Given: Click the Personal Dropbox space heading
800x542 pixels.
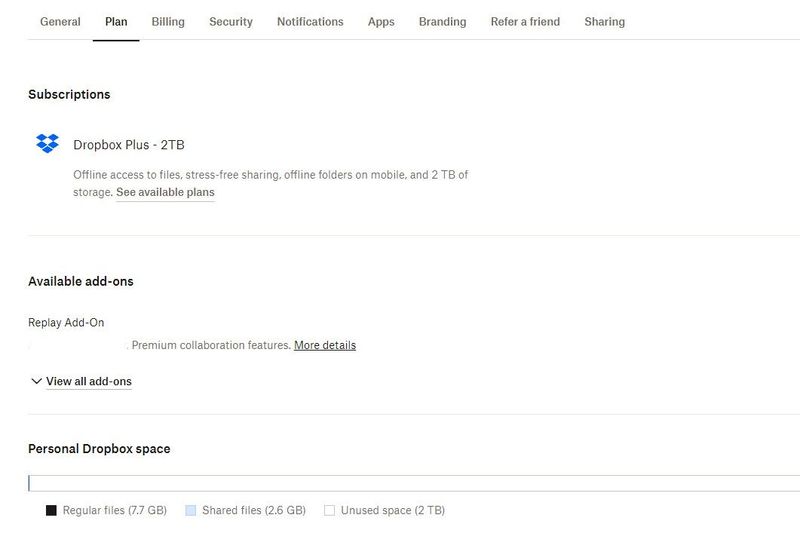Looking at the screenshot, I should pos(99,449).
